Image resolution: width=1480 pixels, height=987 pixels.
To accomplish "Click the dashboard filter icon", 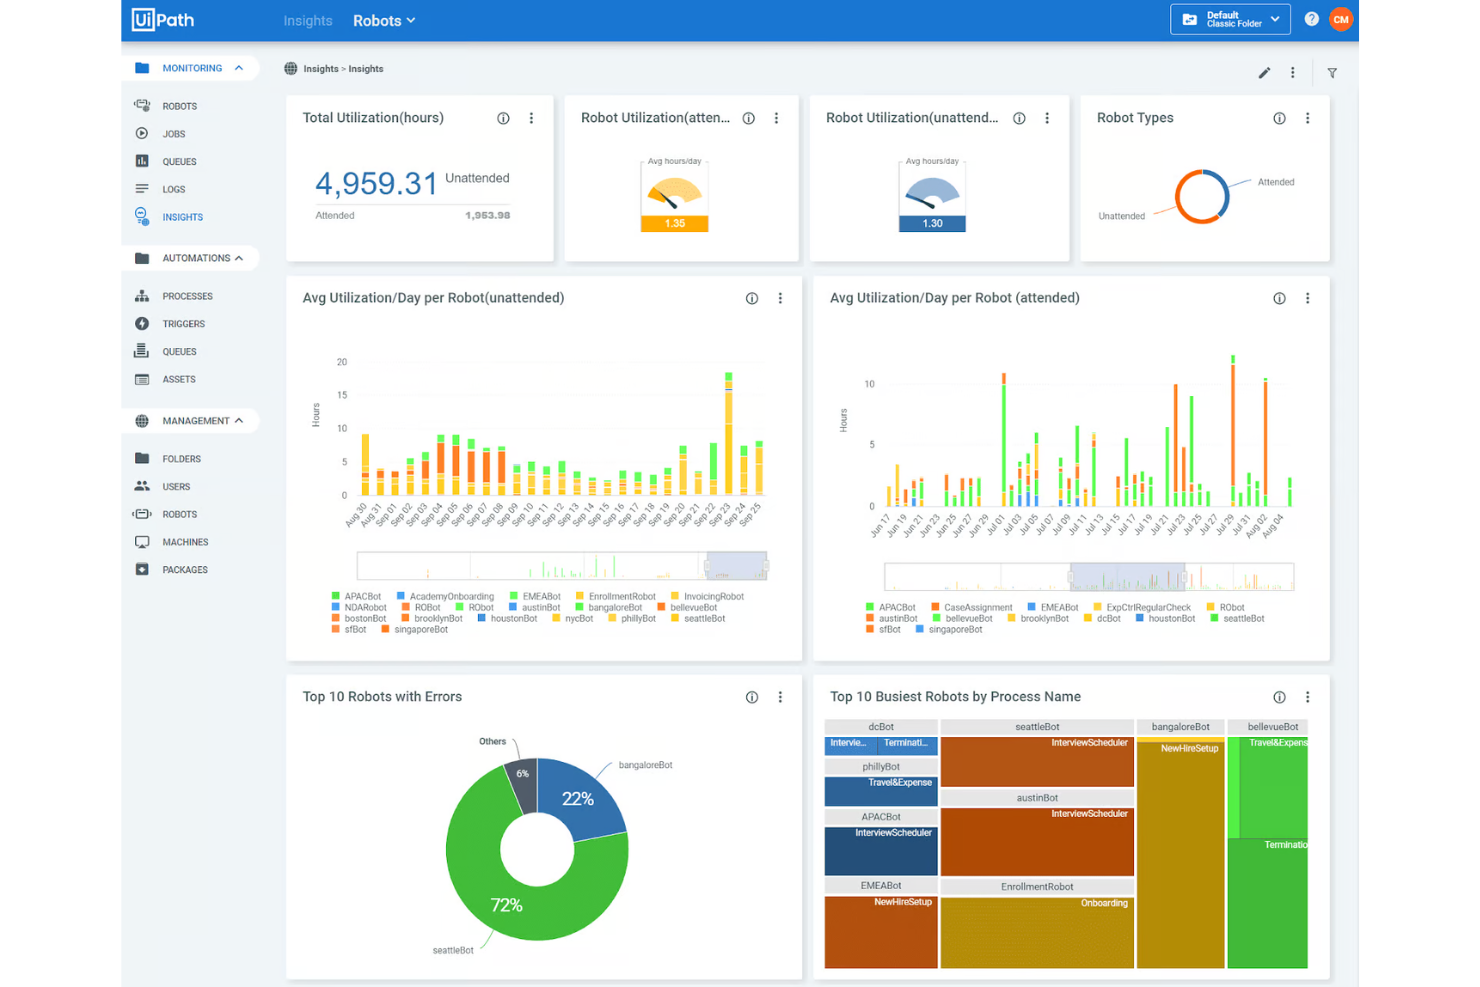I will point(1332,73).
